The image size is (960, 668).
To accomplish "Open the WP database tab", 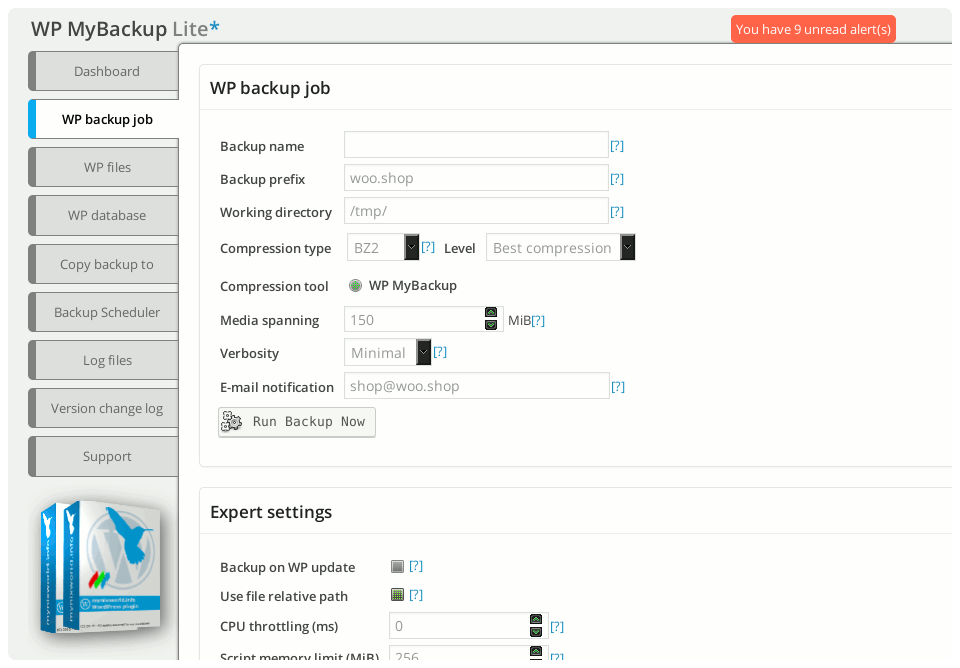I will click(x=104, y=216).
